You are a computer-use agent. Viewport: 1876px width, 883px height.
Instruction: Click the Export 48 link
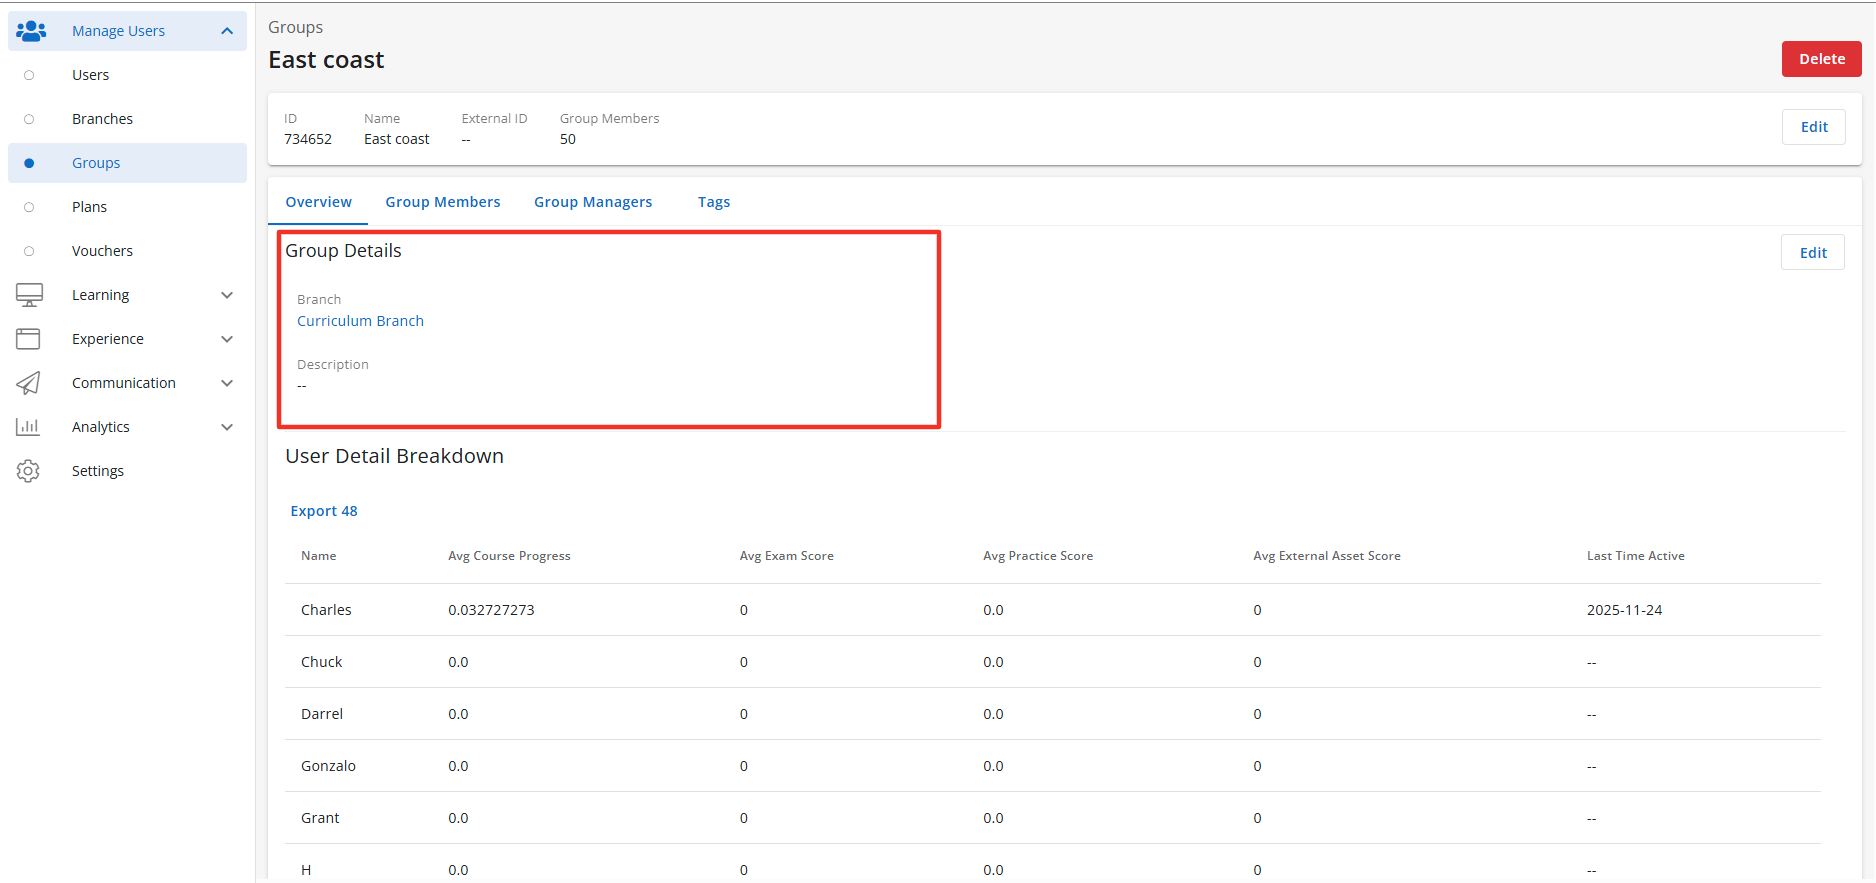pyautogui.click(x=324, y=511)
